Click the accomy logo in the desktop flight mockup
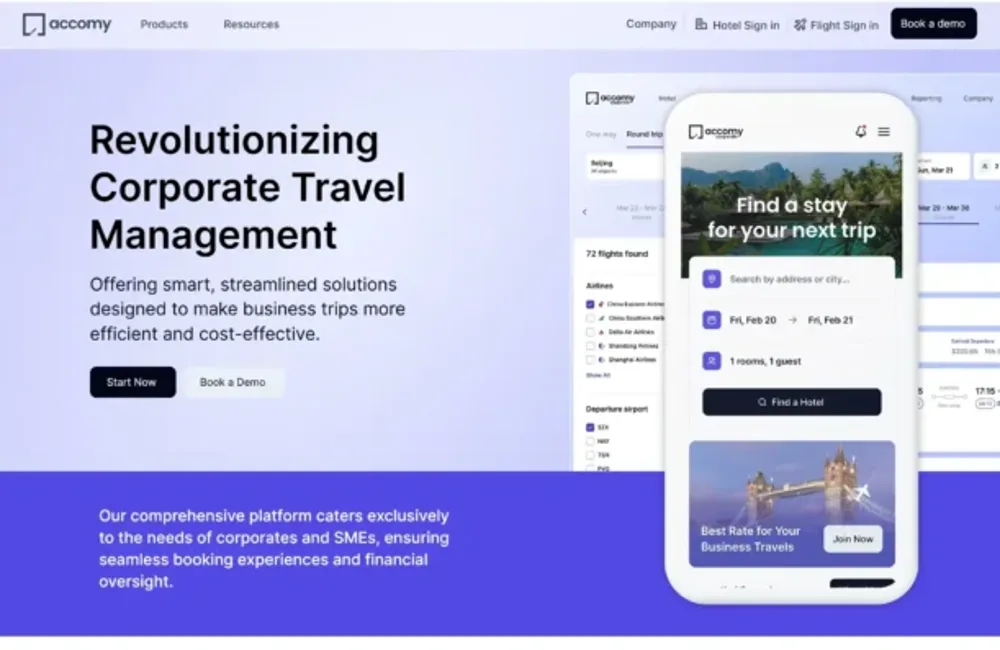The height and width of the screenshot is (650, 1000). click(x=610, y=98)
